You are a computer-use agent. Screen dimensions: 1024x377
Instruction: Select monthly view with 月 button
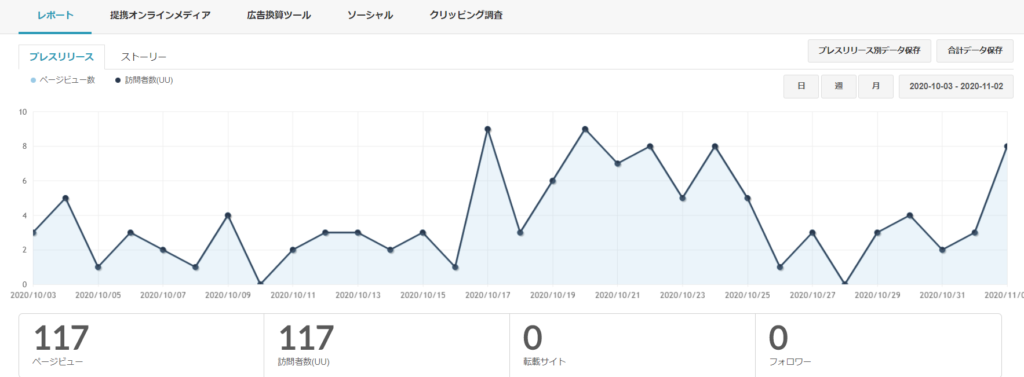(x=876, y=87)
